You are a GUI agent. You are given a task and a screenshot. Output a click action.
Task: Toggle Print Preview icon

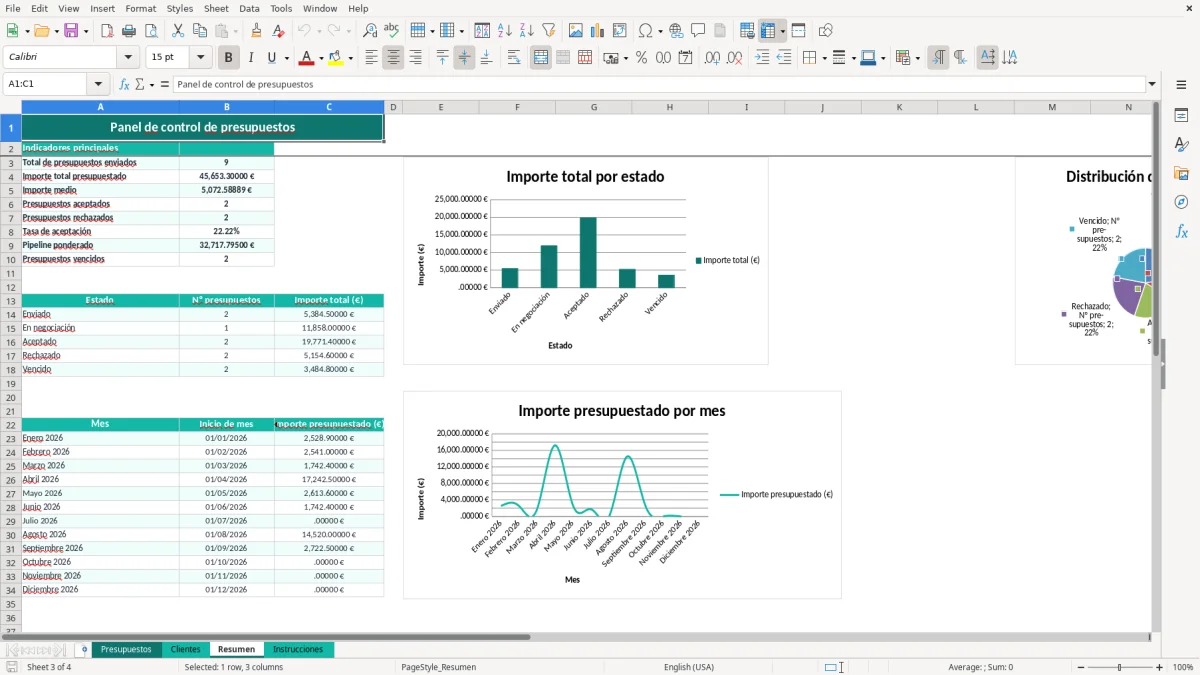(150, 31)
